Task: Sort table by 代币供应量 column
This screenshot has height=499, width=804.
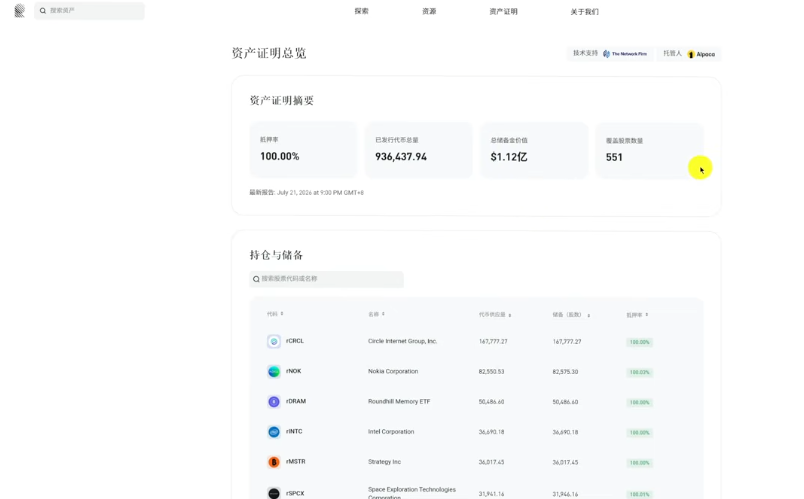Action: 495,315
